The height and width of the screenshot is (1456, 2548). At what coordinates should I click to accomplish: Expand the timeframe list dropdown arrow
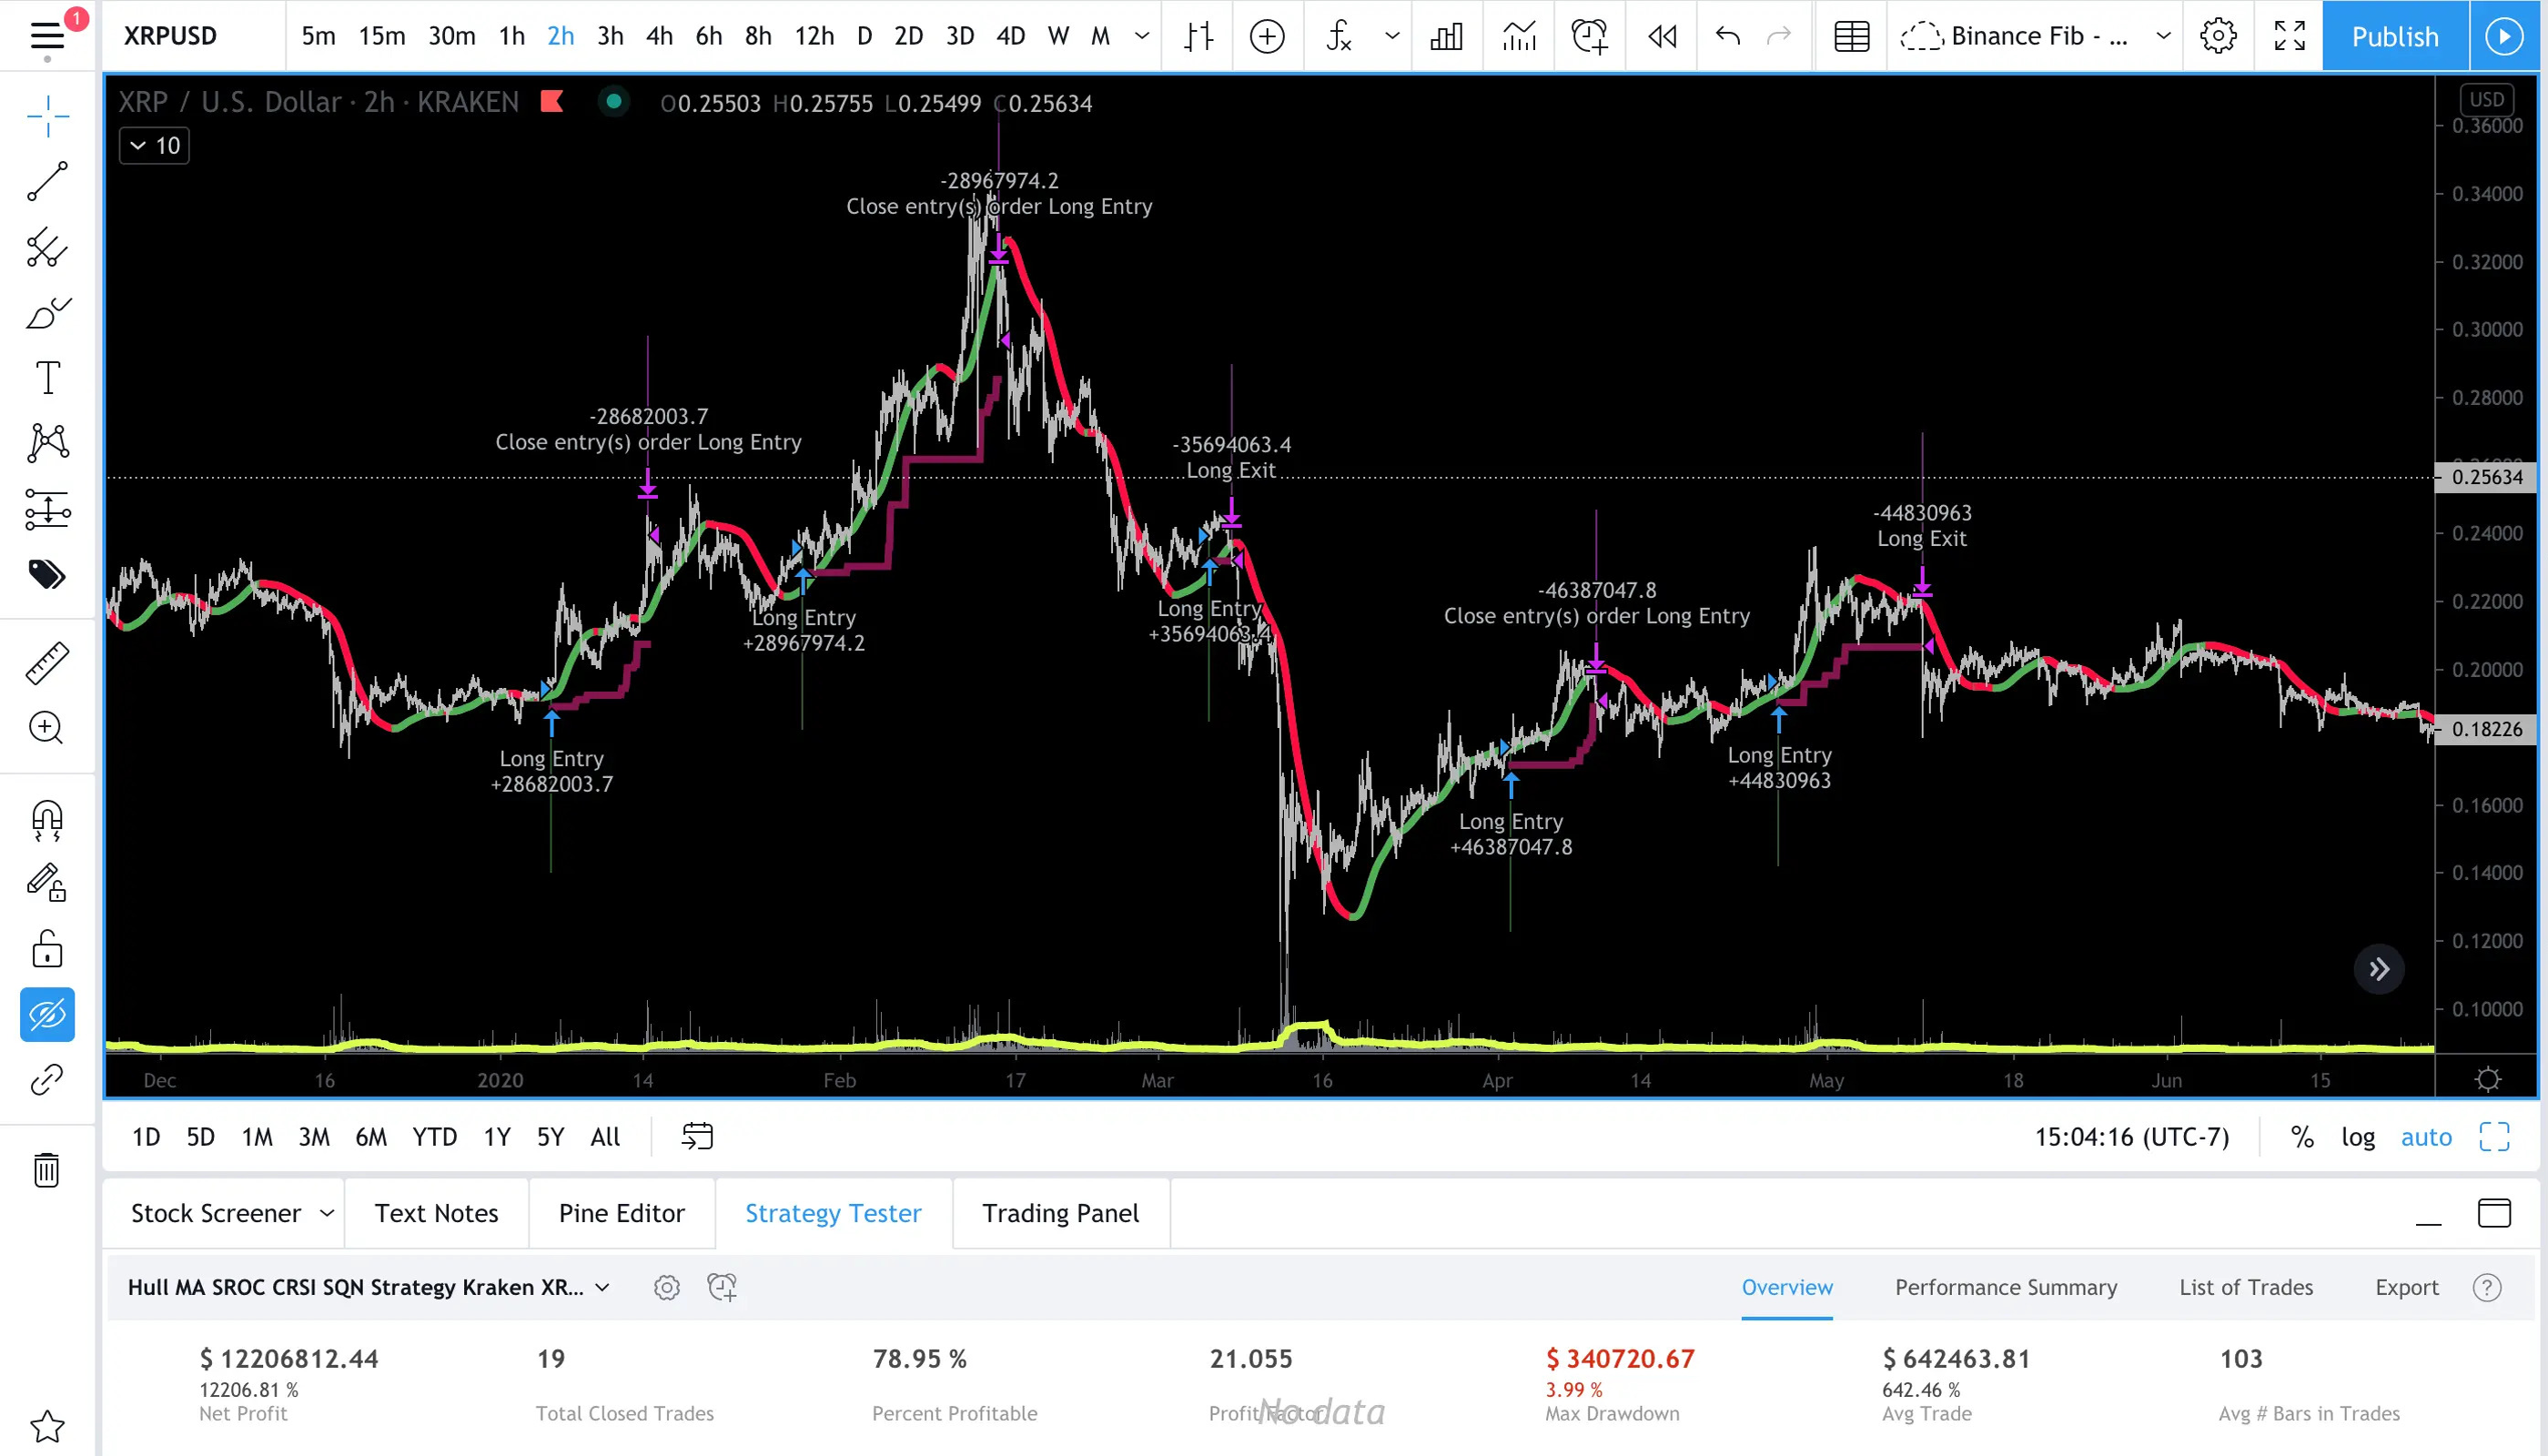click(1141, 36)
